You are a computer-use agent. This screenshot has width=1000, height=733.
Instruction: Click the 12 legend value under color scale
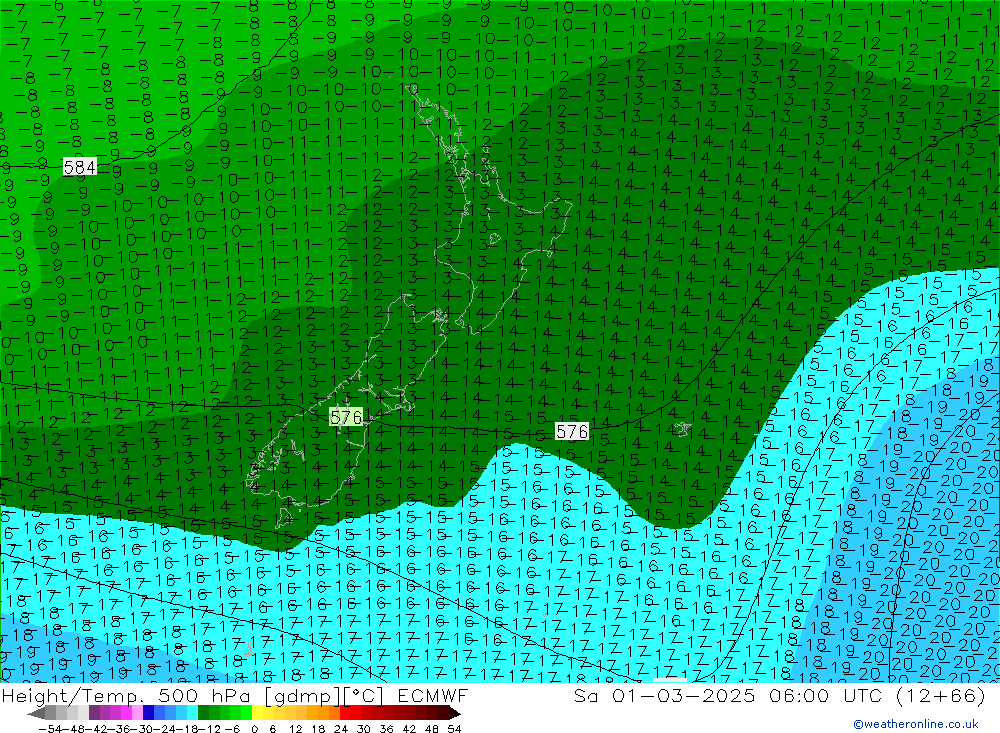[295, 729]
